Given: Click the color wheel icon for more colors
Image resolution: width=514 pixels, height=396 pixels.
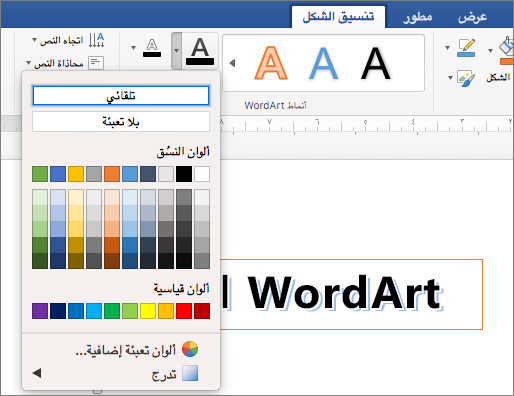Looking at the screenshot, I should tap(190, 349).
